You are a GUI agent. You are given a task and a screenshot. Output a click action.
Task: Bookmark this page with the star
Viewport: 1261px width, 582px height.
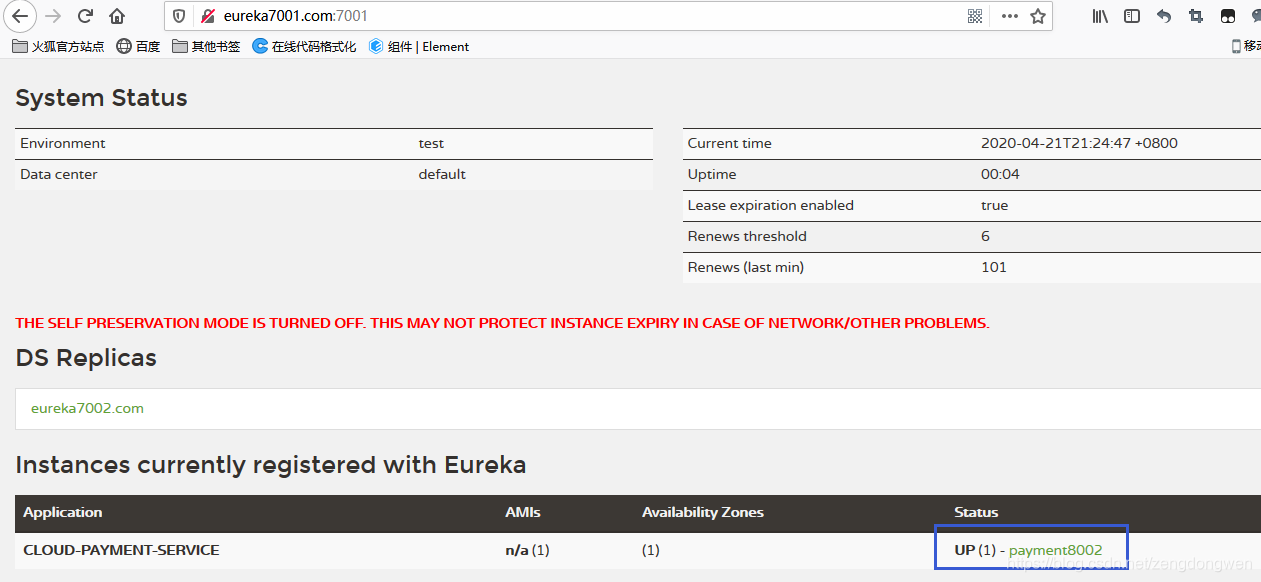(1038, 16)
